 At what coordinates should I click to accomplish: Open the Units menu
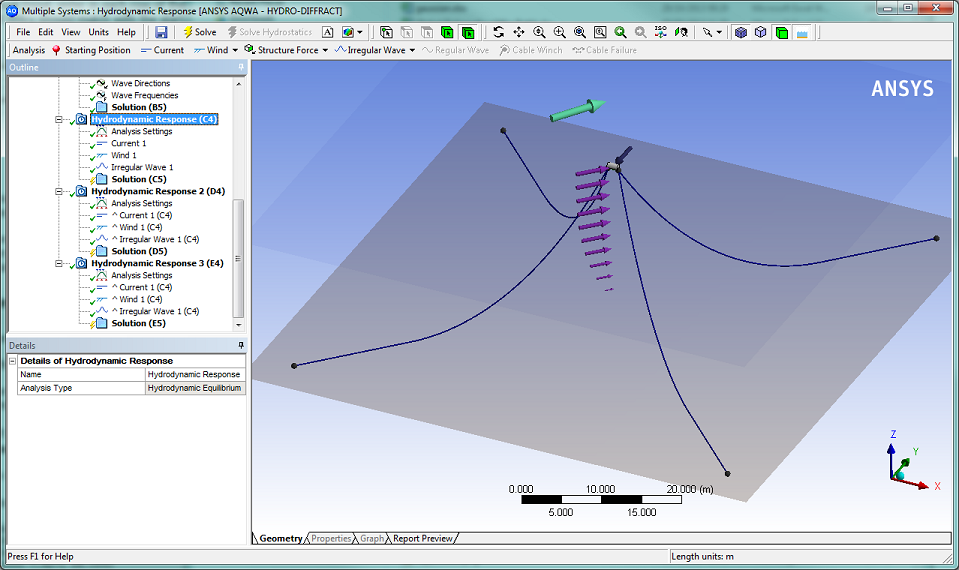[98, 32]
